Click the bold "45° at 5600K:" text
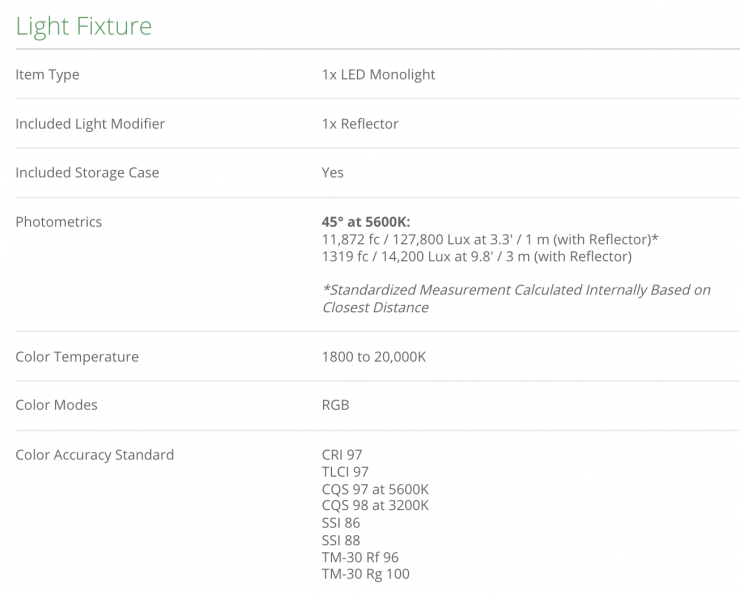Viewport: 740px width, 594px height. point(366,222)
